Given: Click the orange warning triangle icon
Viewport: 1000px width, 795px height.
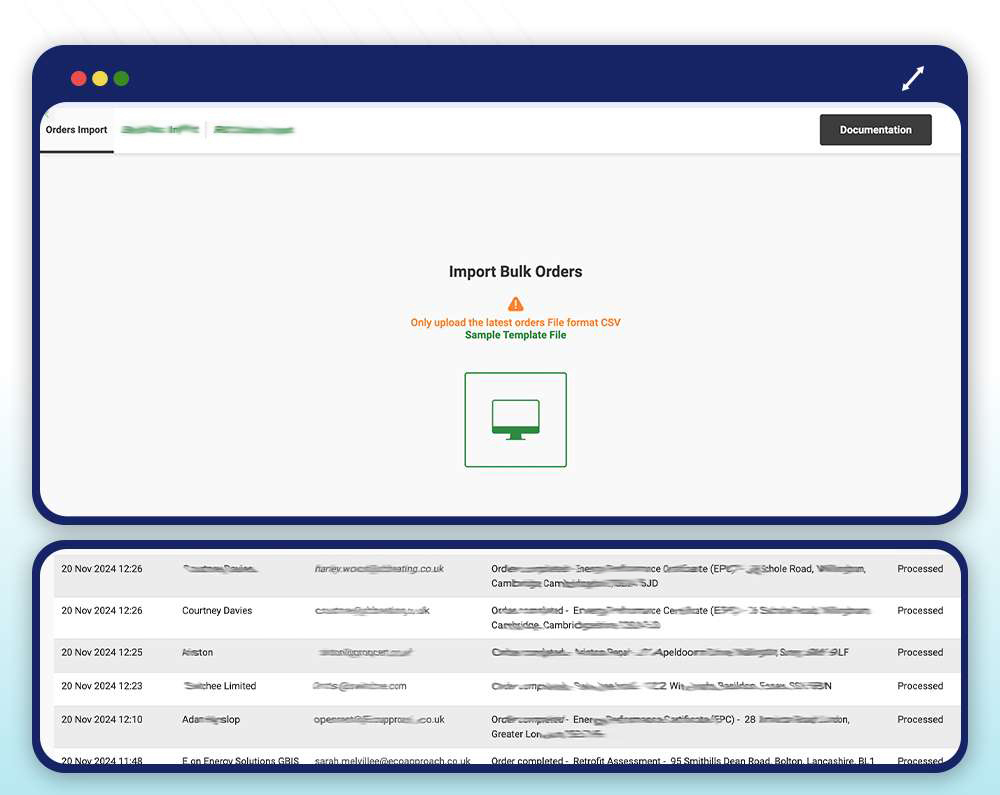Looking at the screenshot, I should 515,304.
